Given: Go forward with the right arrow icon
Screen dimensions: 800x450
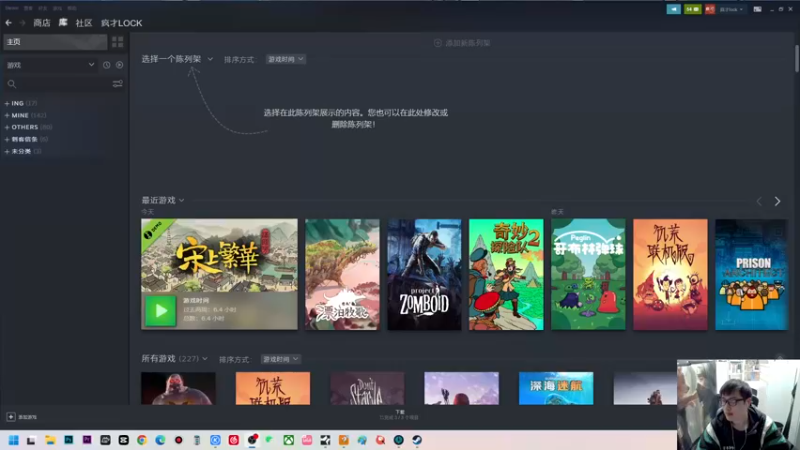Looking at the screenshot, I should [22, 23].
